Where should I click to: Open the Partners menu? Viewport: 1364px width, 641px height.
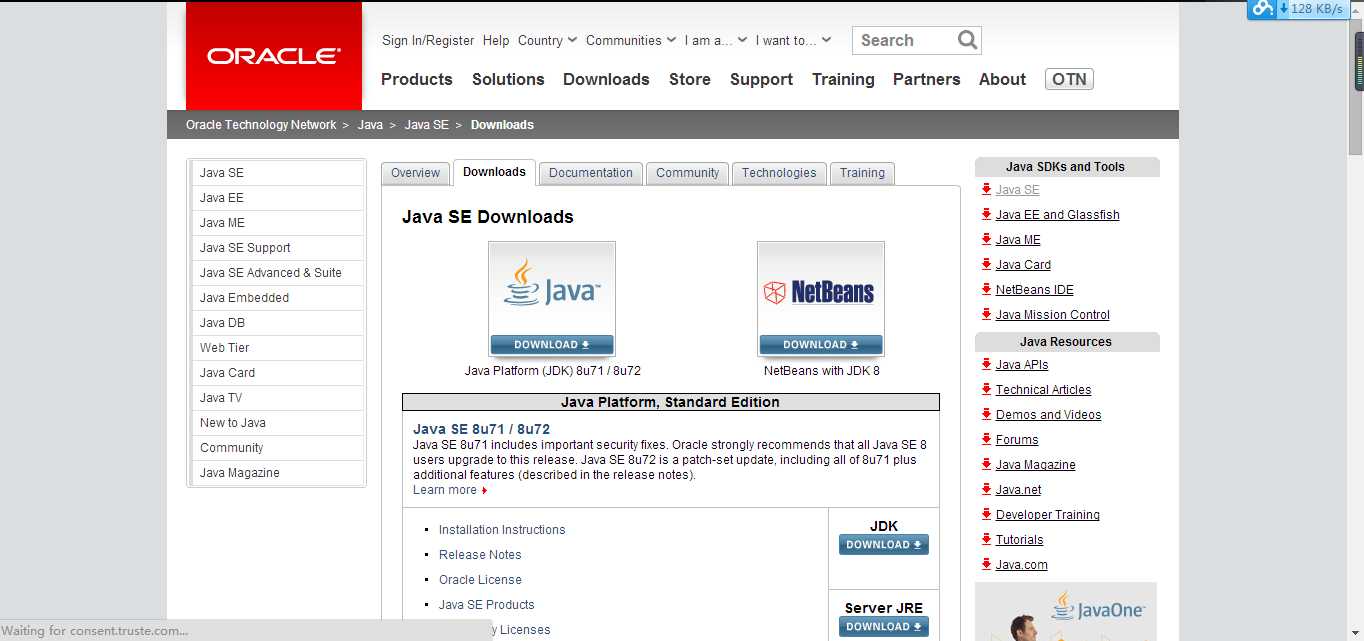click(x=926, y=79)
